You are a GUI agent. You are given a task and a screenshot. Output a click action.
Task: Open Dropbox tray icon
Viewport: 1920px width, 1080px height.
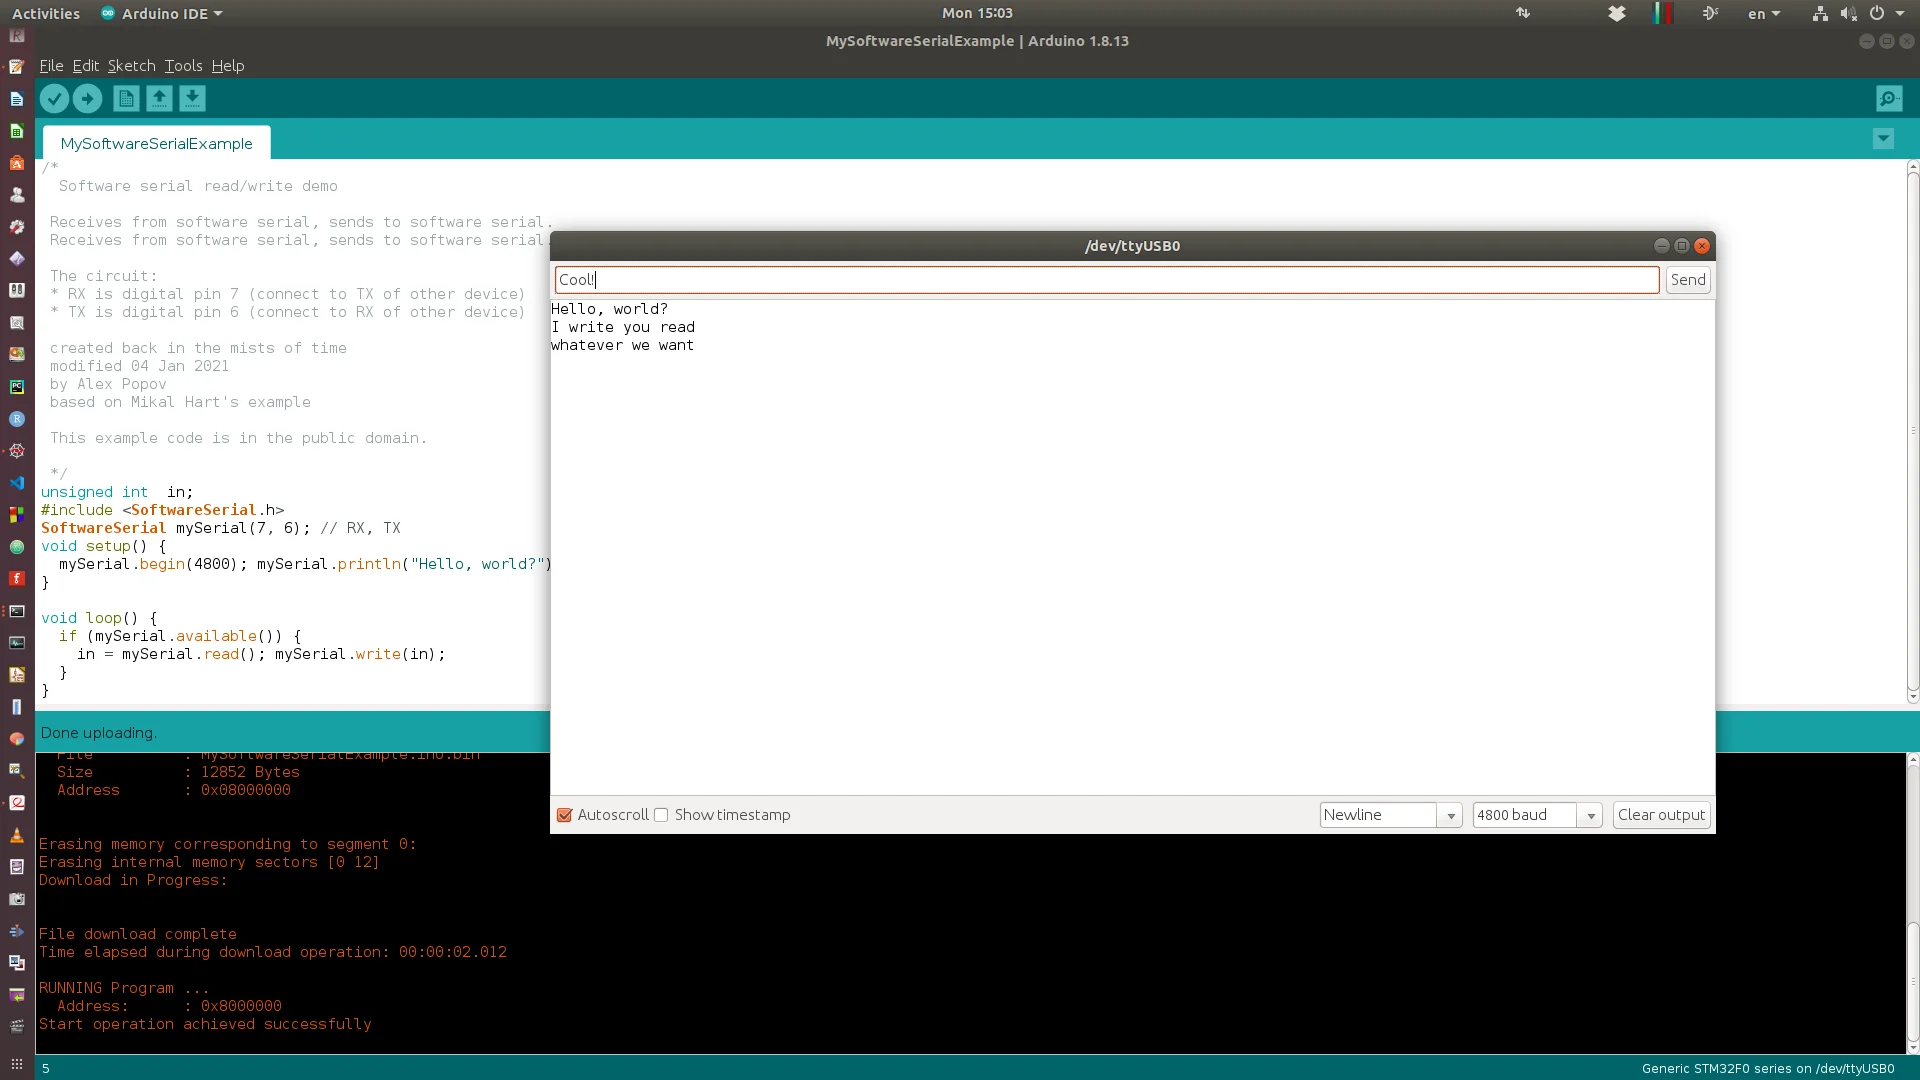tap(1616, 14)
